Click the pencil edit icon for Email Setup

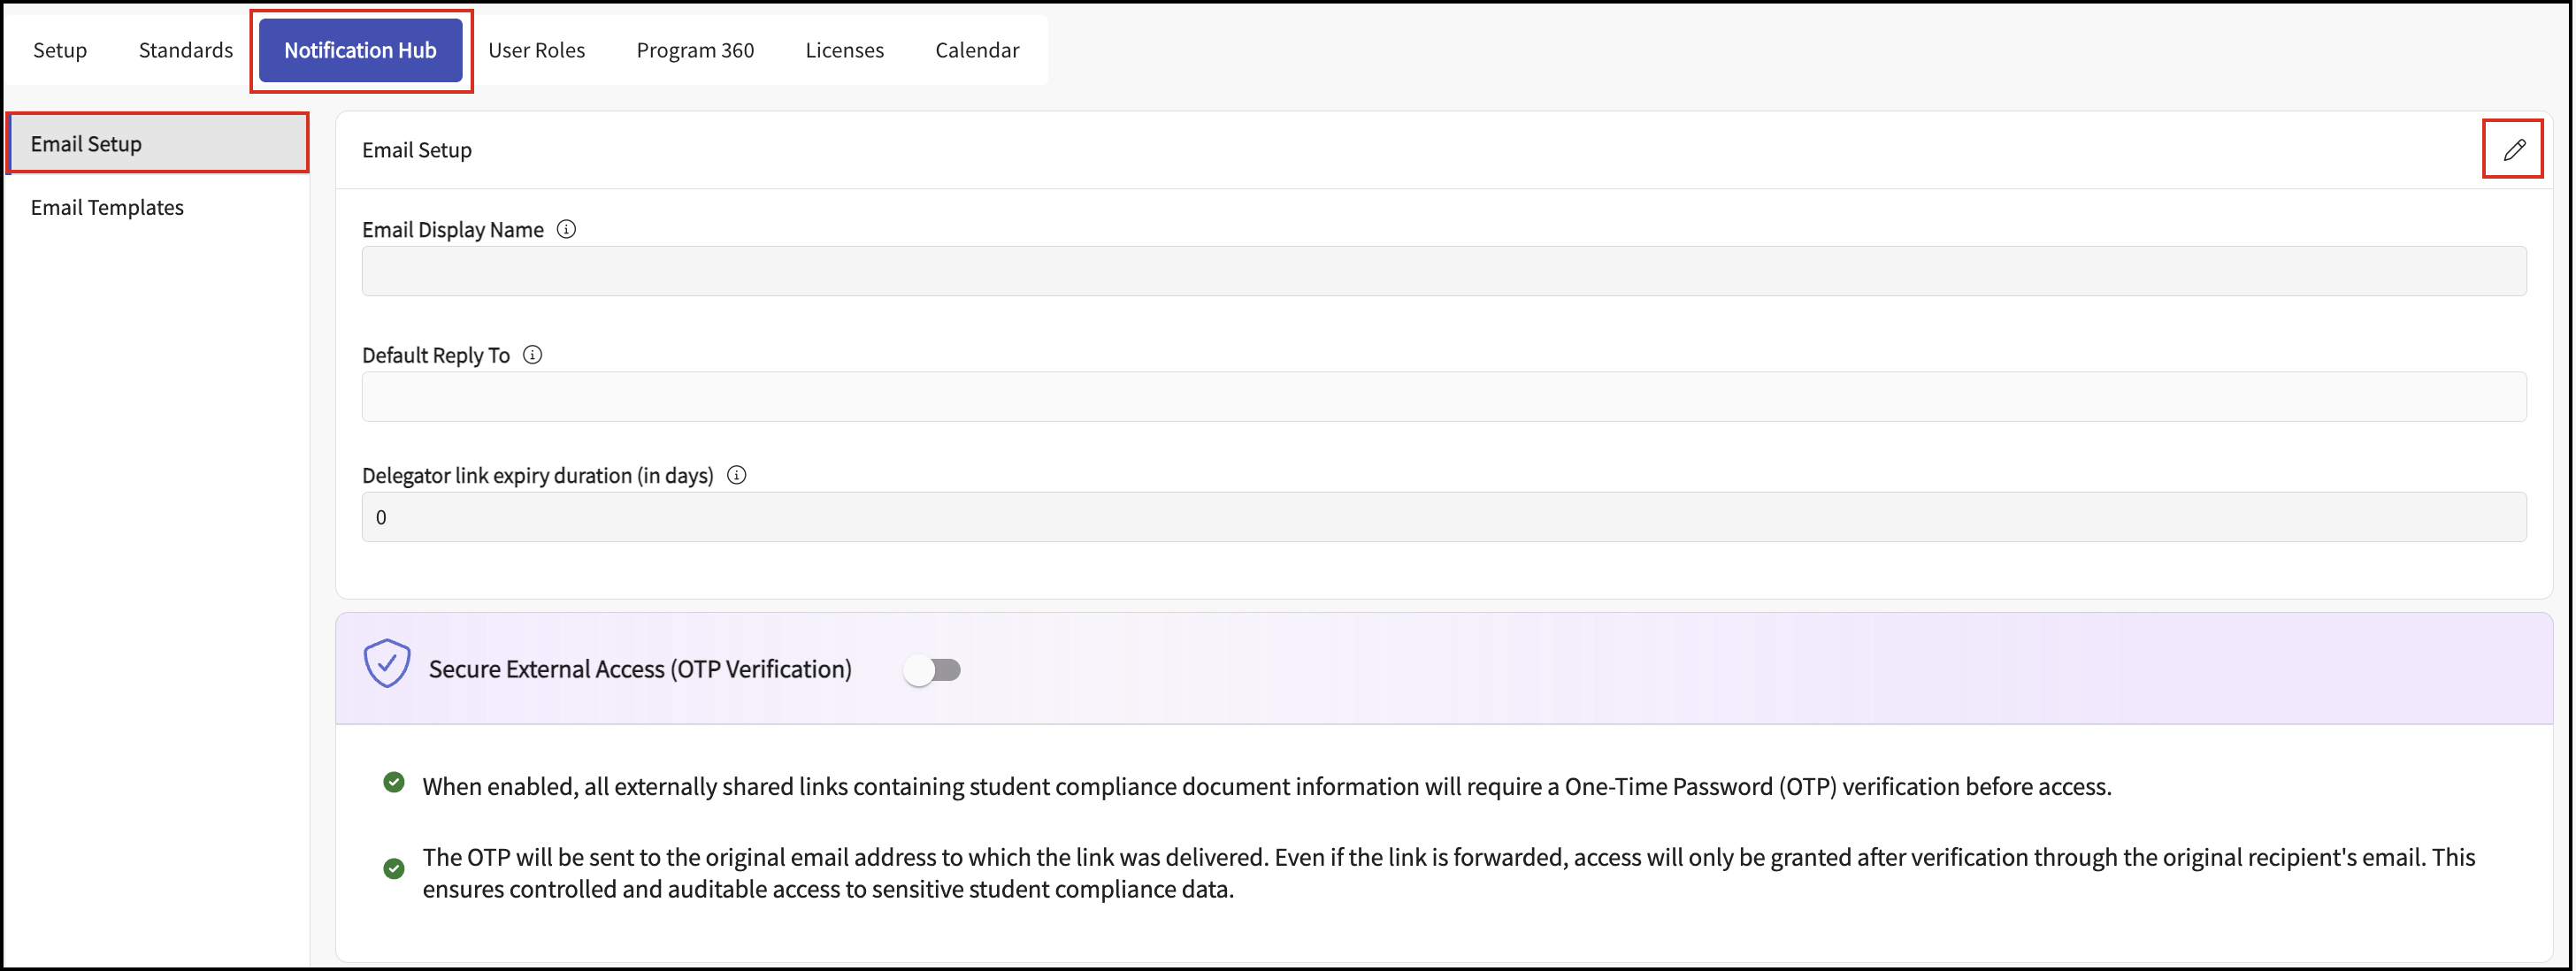(x=2513, y=150)
